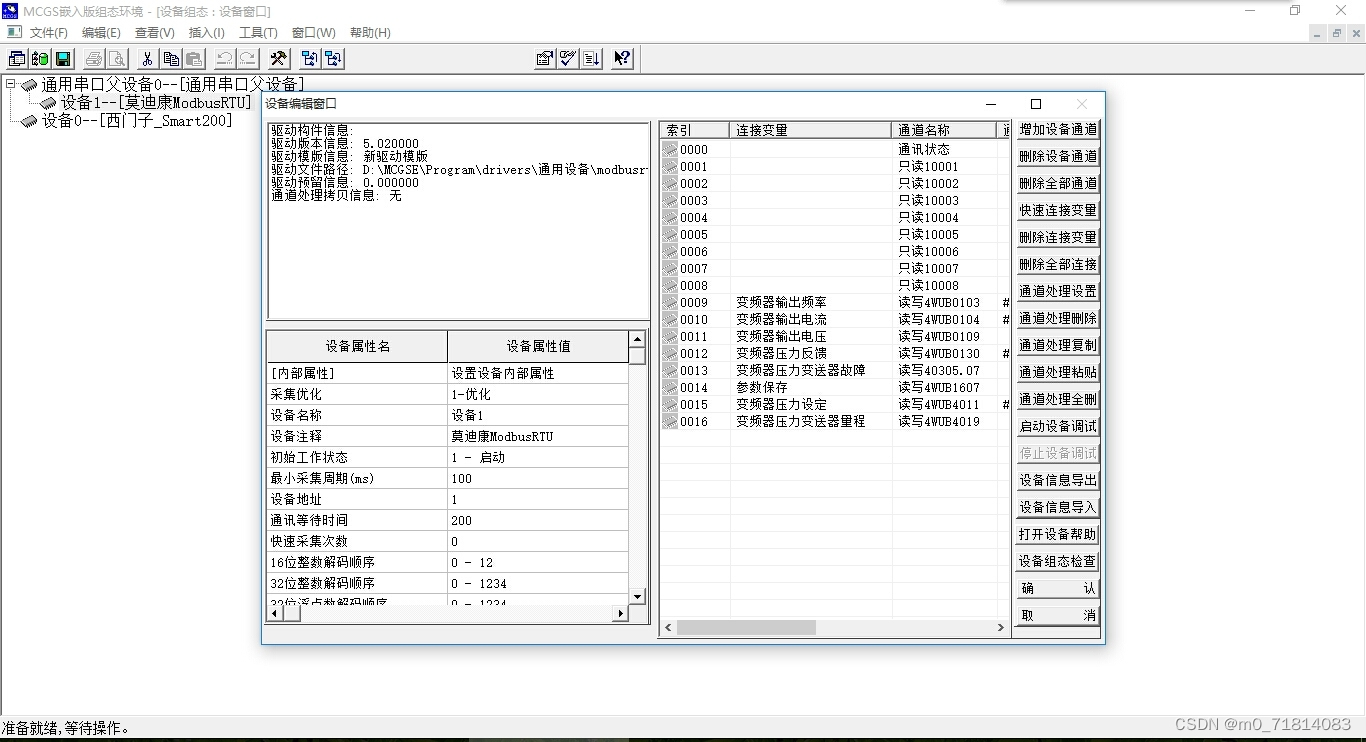1366x742 pixels.
Task: Click the channel table scroll-right arrow
Action: coord(1000,628)
